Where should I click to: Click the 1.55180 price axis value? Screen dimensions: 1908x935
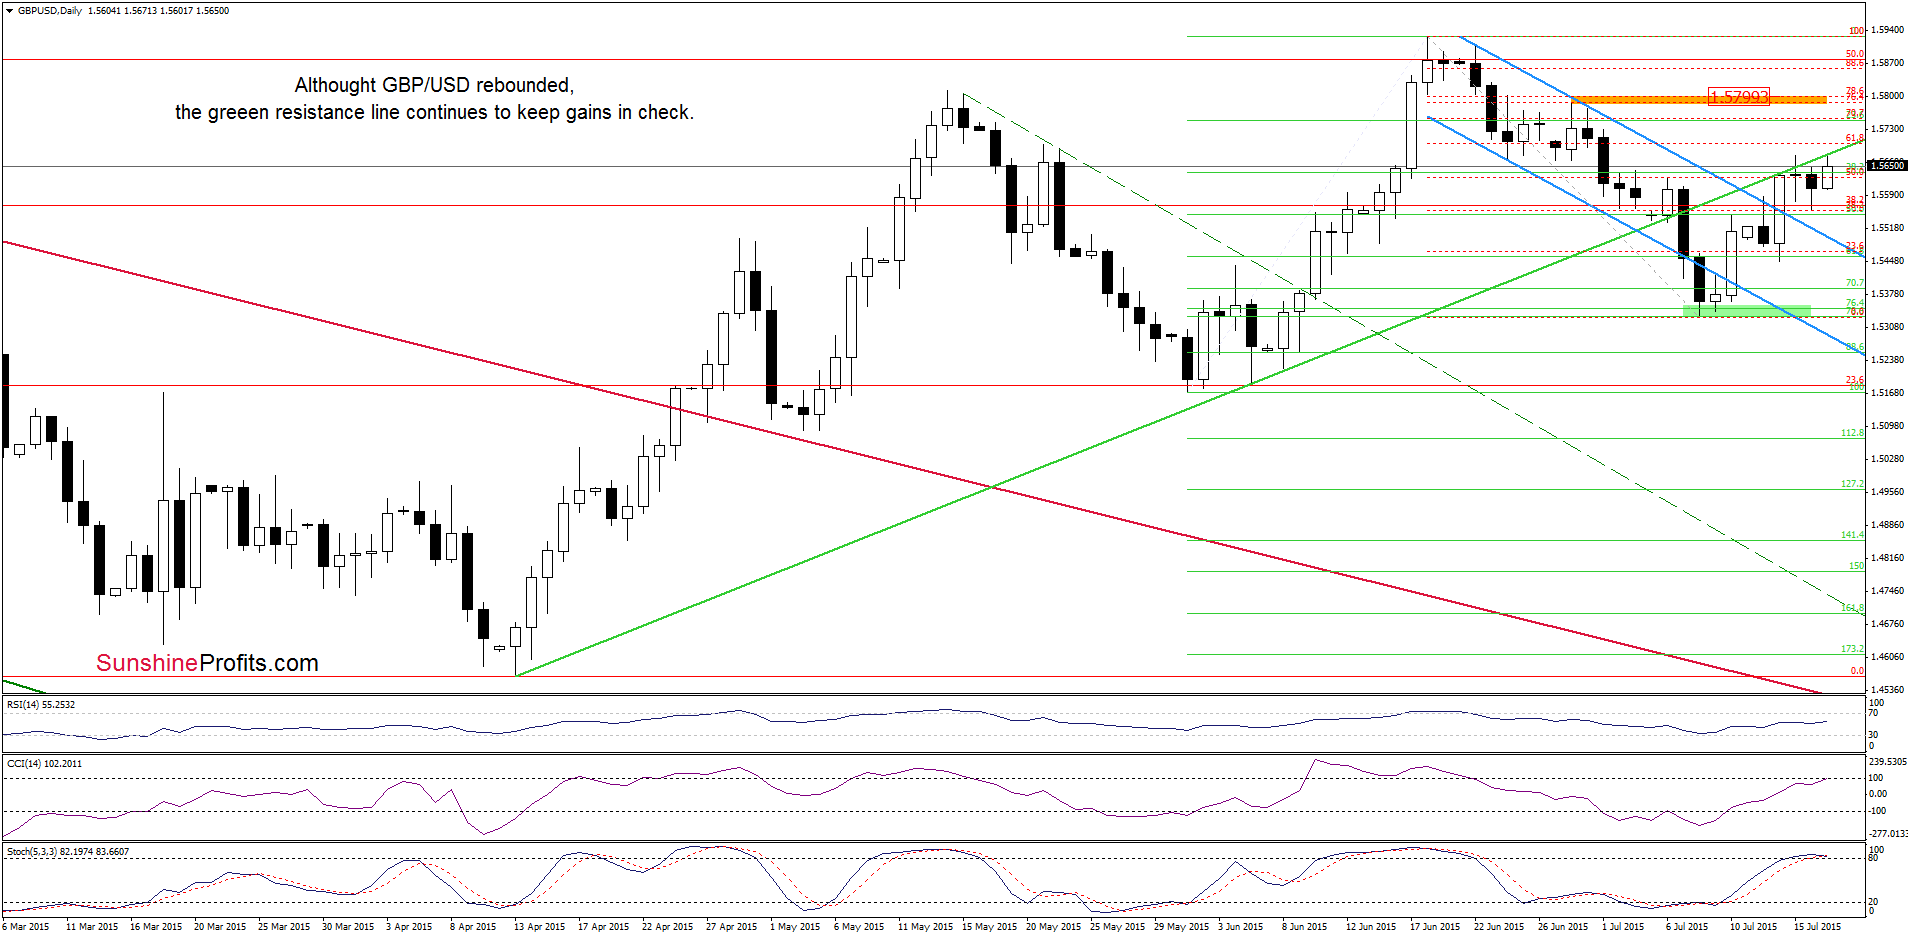click(1887, 228)
